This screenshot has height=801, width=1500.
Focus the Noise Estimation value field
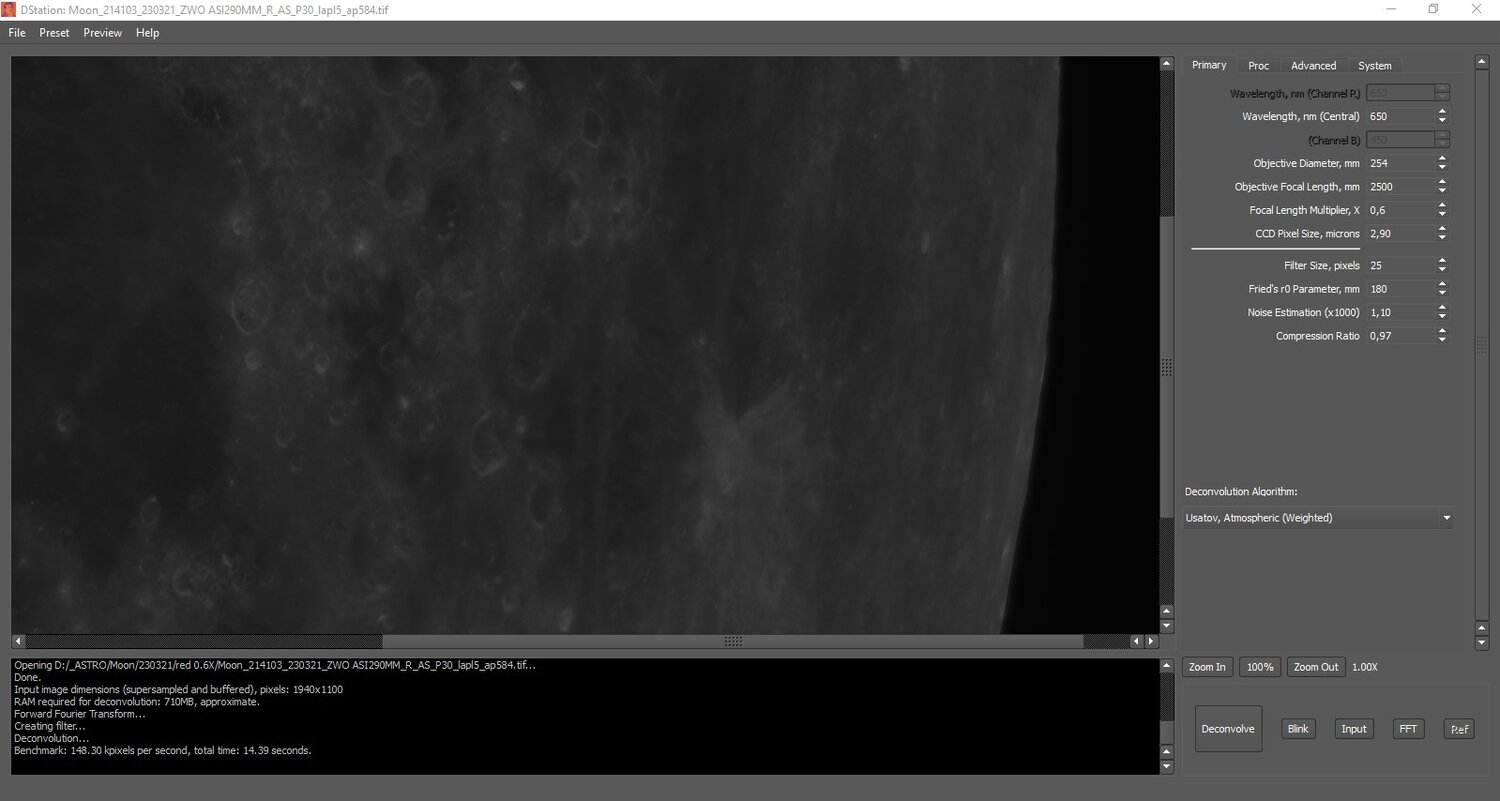tap(1399, 312)
